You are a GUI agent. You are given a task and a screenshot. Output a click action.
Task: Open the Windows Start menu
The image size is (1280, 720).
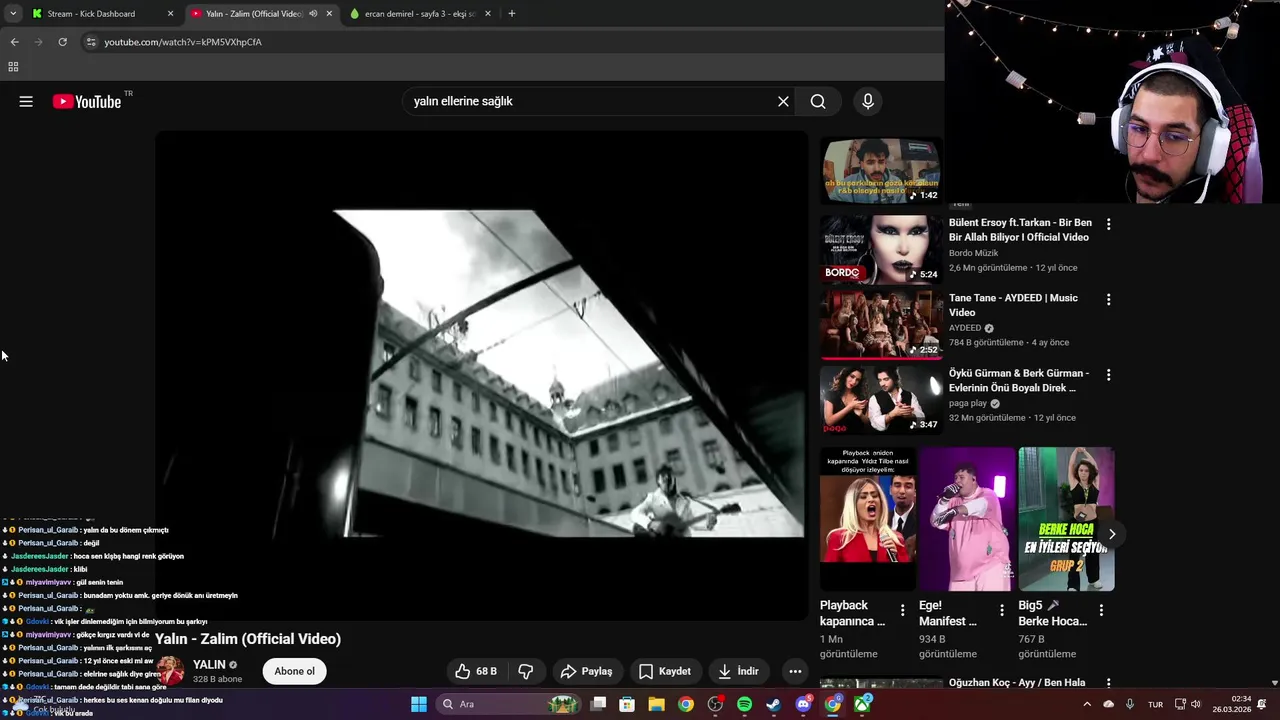click(x=419, y=704)
